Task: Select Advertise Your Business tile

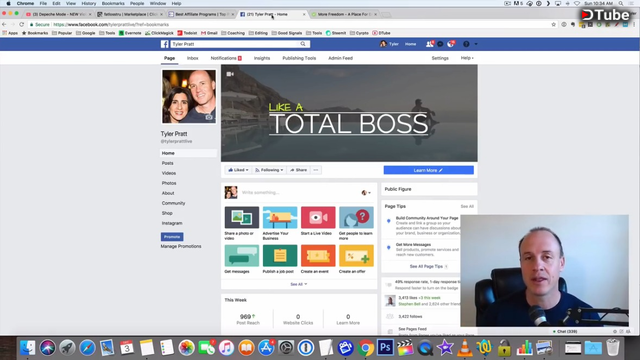Action: point(280,223)
